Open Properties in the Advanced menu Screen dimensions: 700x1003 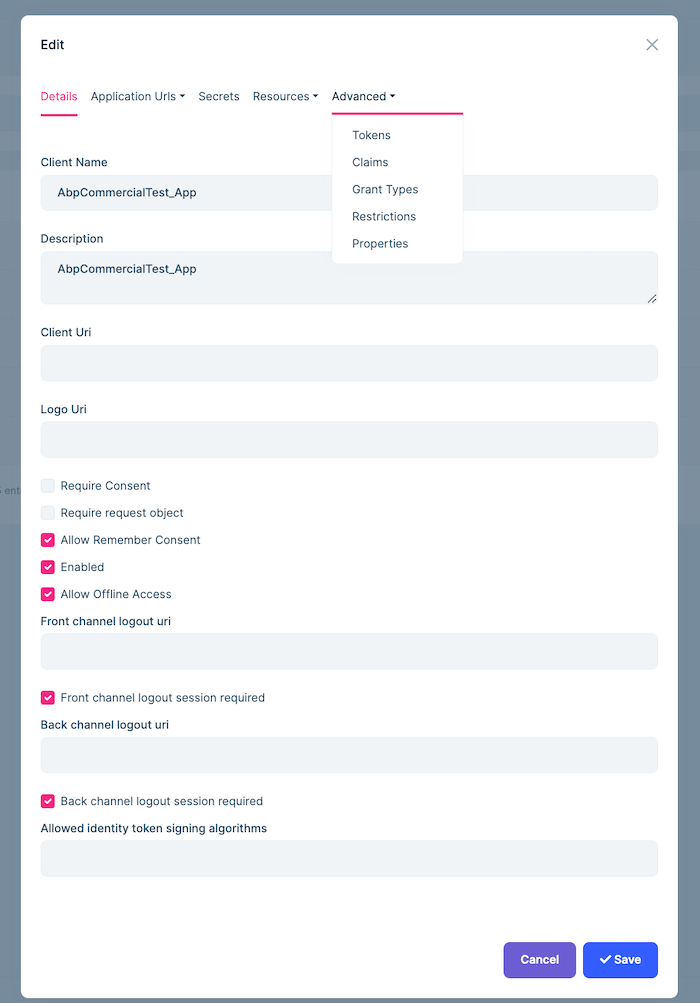[x=380, y=243]
